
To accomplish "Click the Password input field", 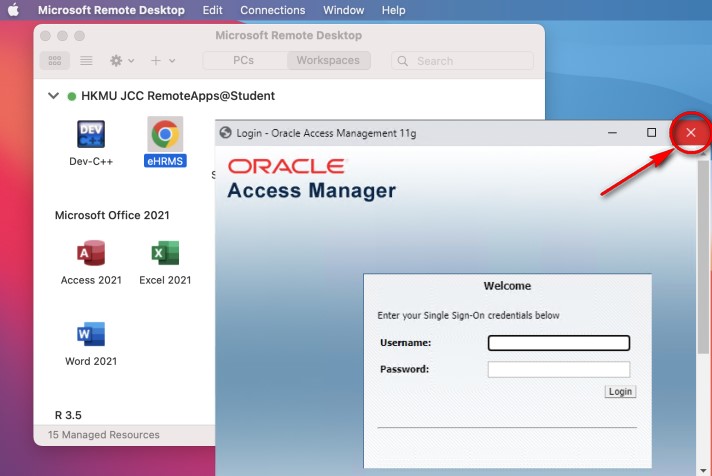I will [559, 369].
